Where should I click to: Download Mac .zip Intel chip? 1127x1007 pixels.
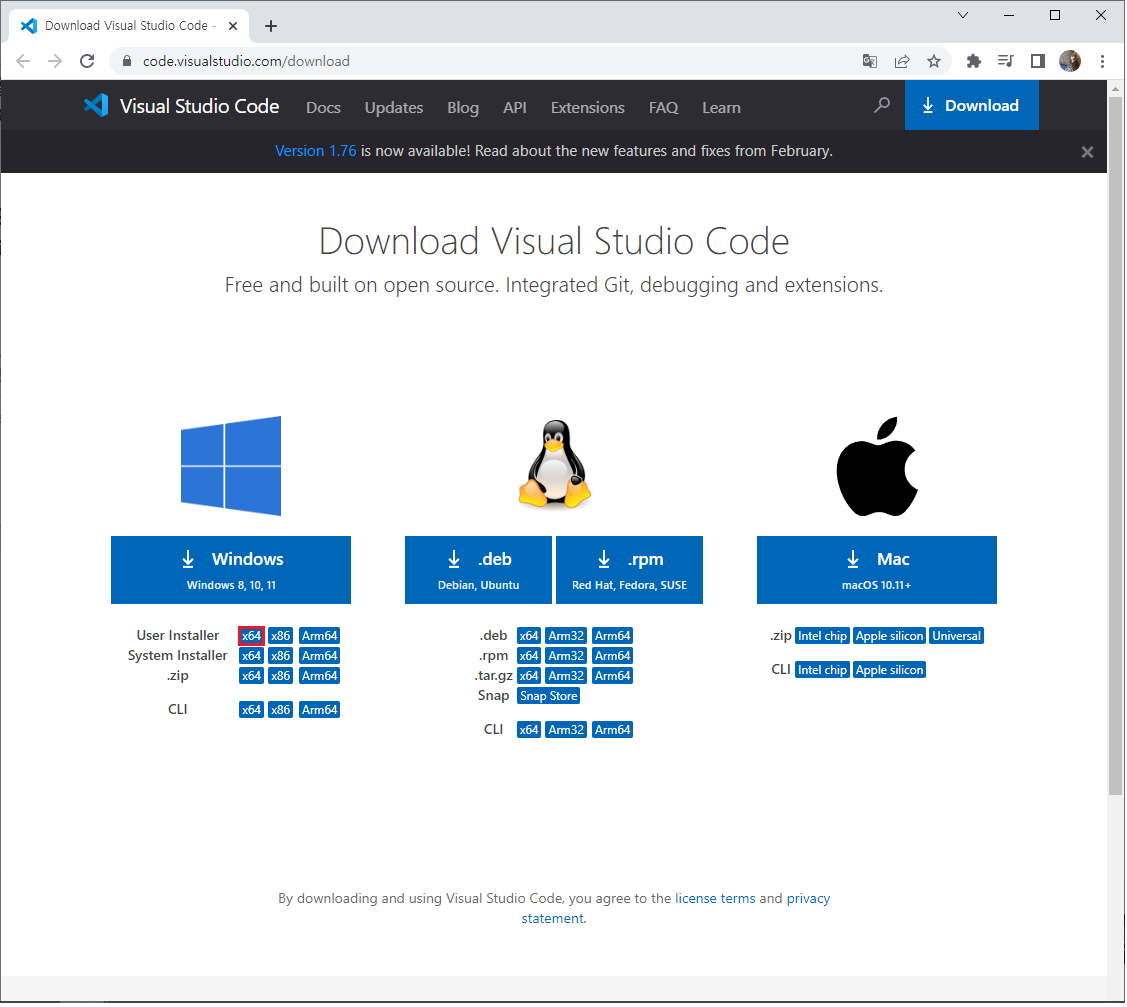pyautogui.click(x=822, y=636)
